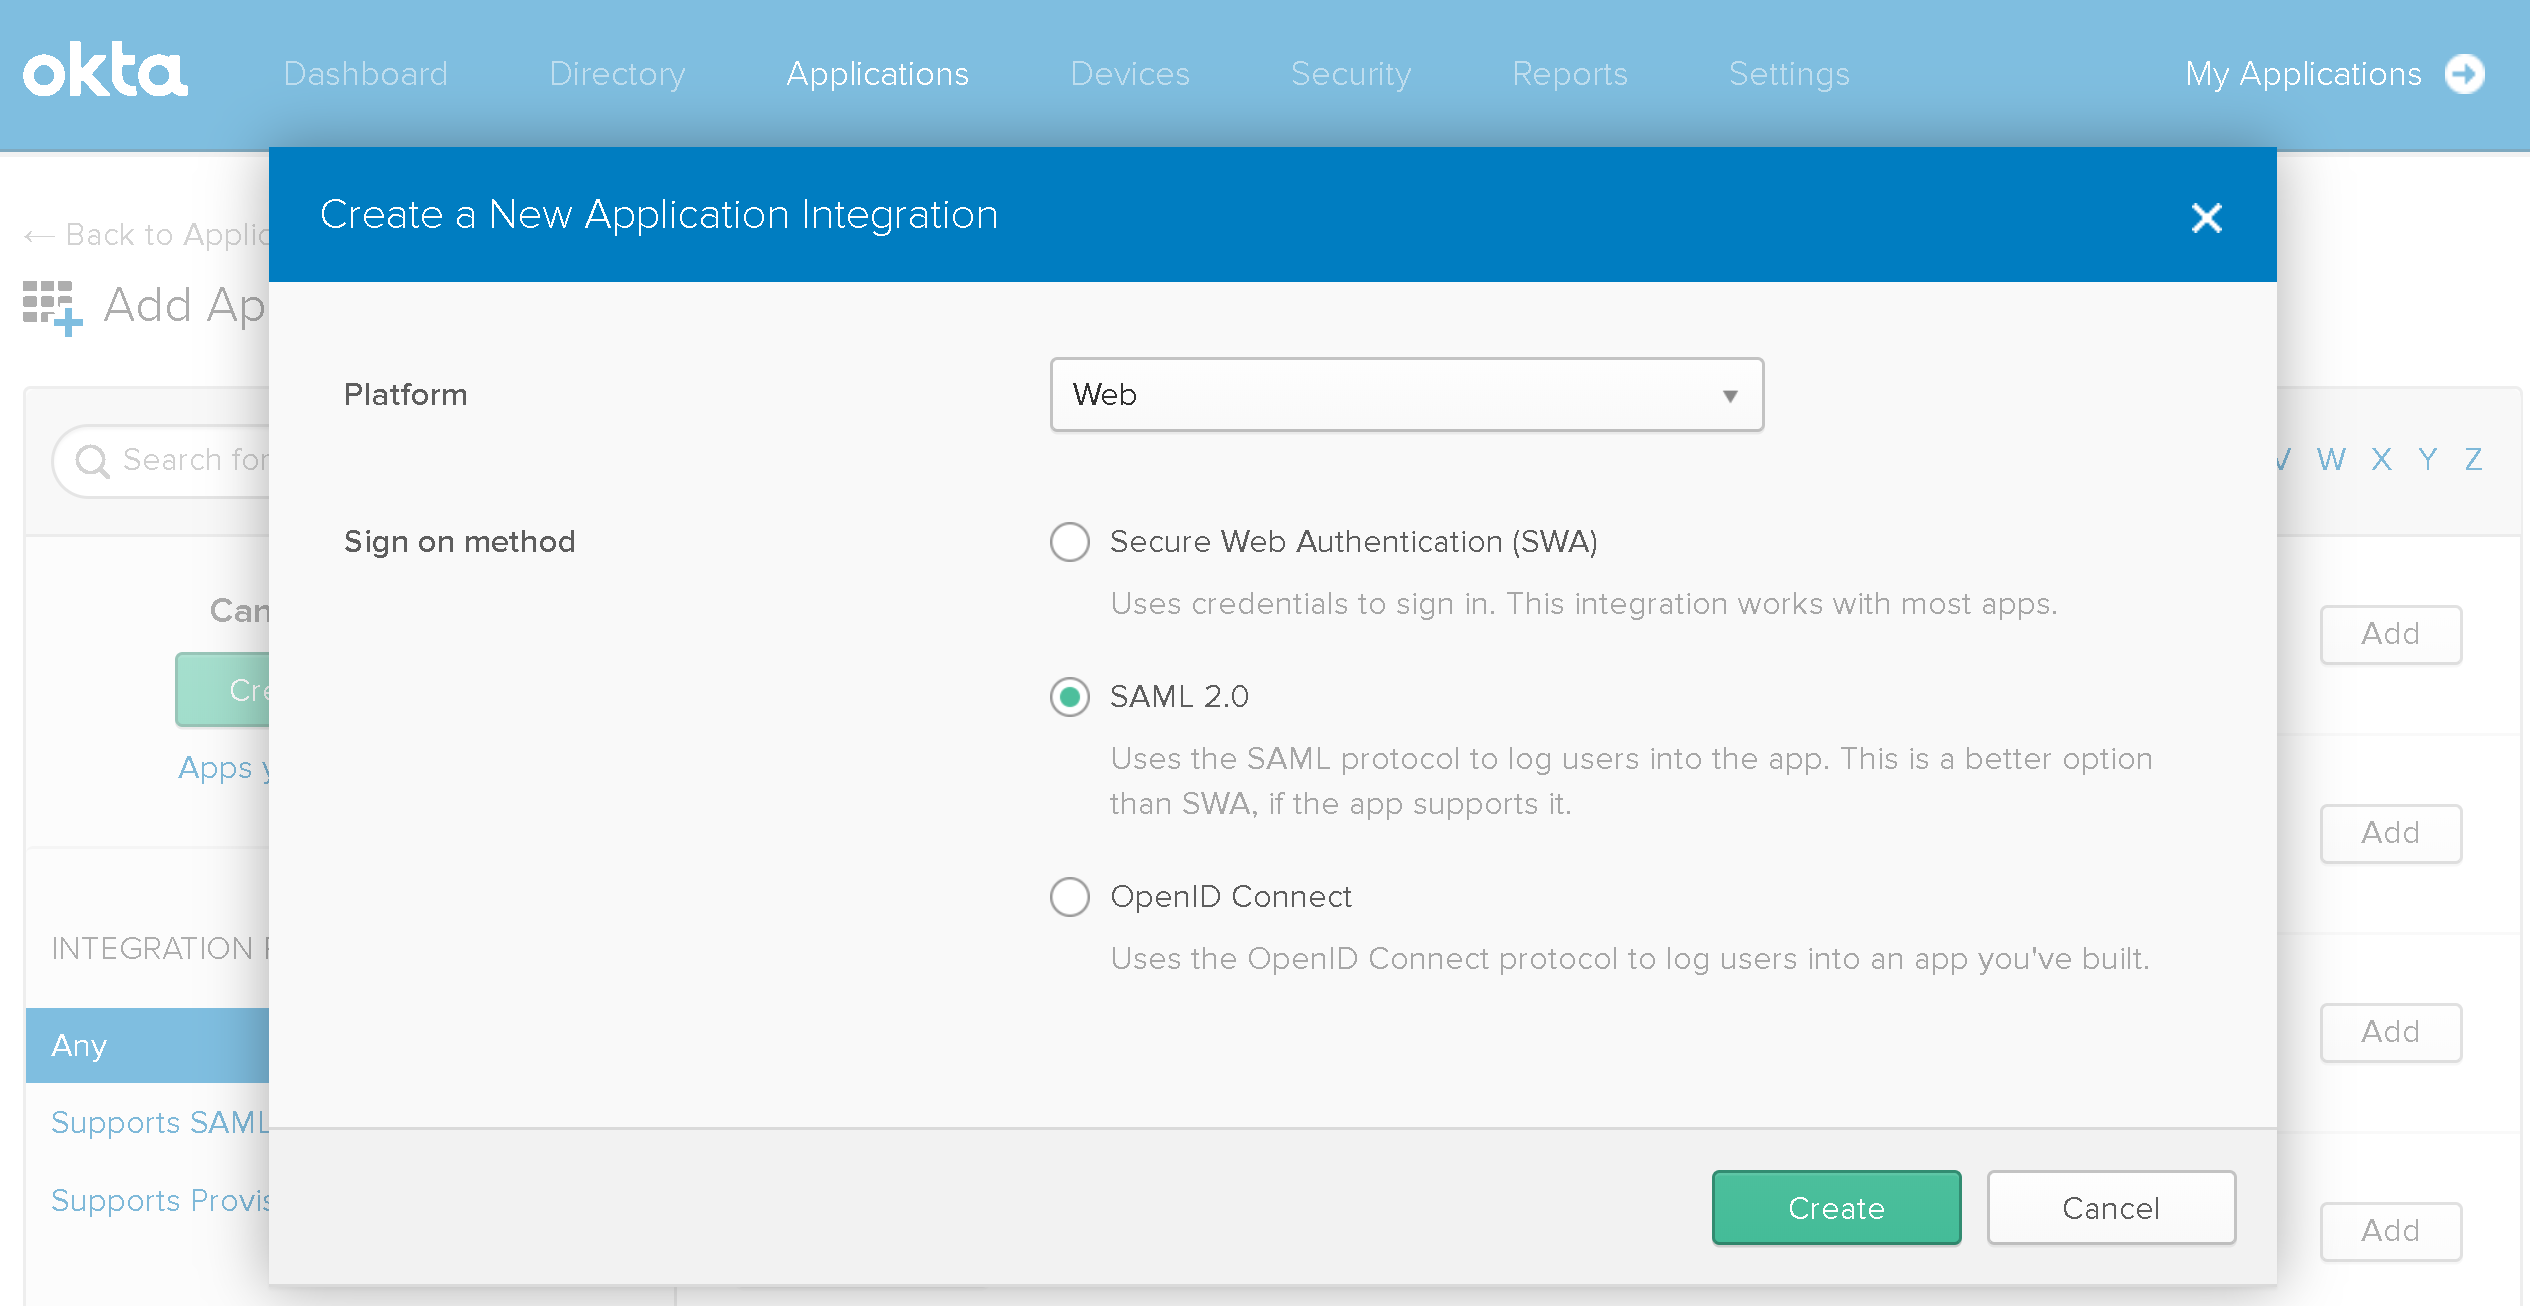Open the Settings menu
Screen dimensions: 2530x1306
coord(1789,74)
